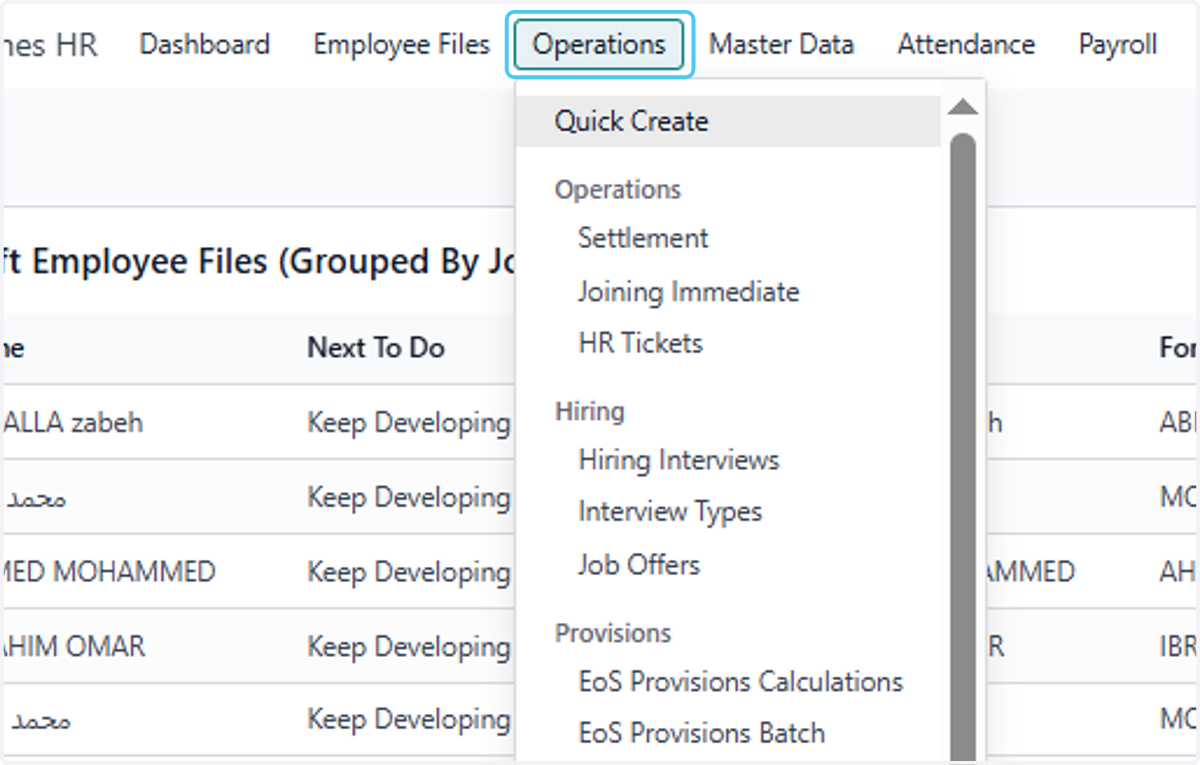
Task: Click the MED MOHAMMED name cell
Action: 108,572
